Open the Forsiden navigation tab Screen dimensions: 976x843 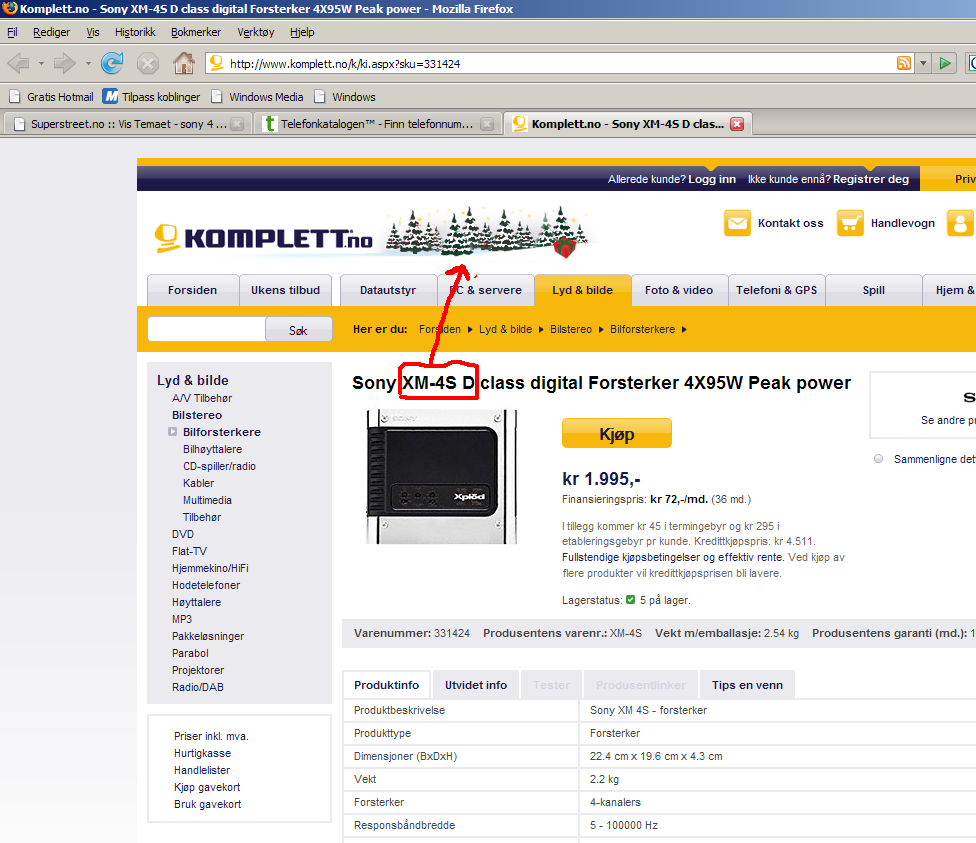[192, 290]
